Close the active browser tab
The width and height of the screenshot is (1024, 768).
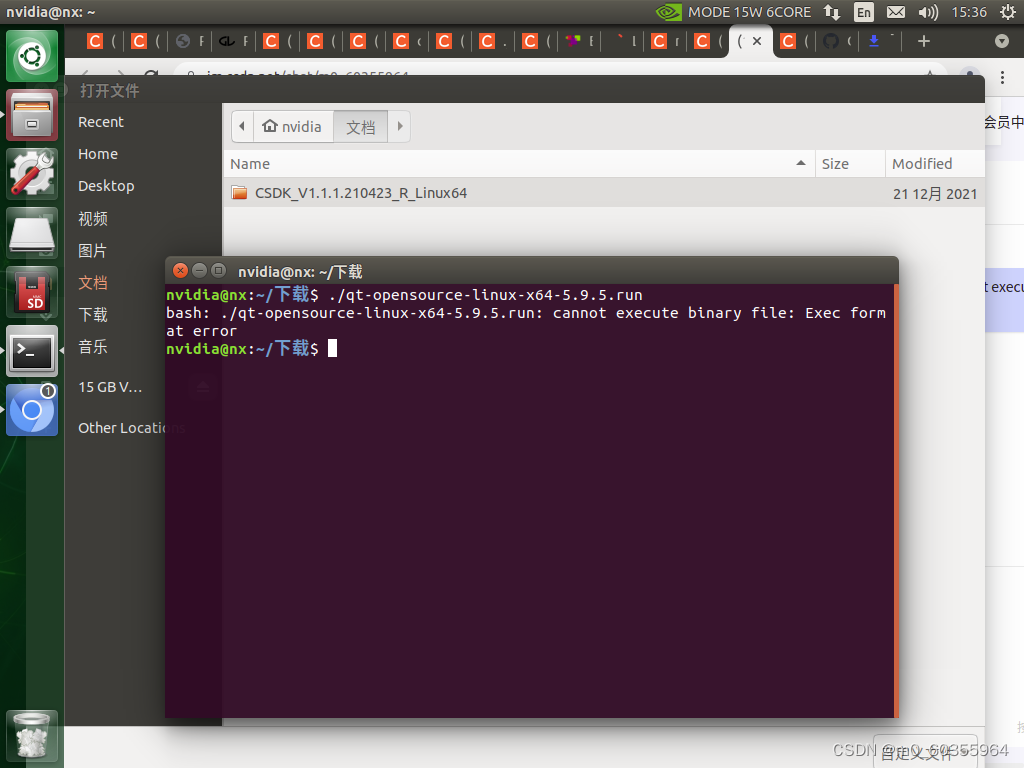point(757,40)
